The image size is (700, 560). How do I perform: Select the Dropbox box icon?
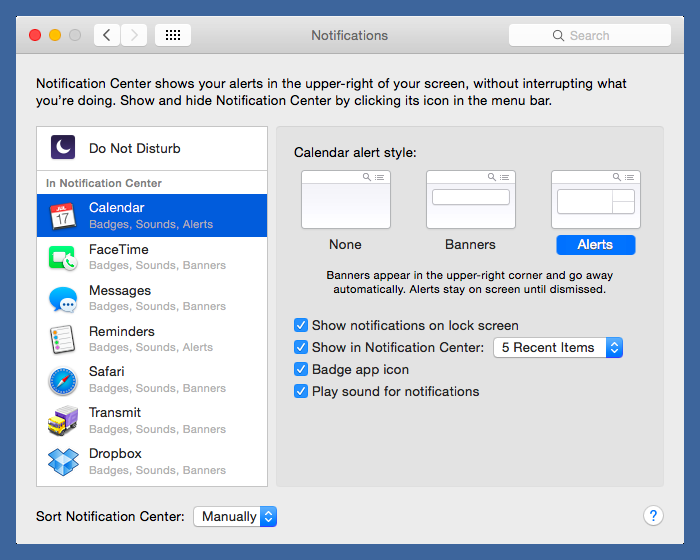(63, 461)
